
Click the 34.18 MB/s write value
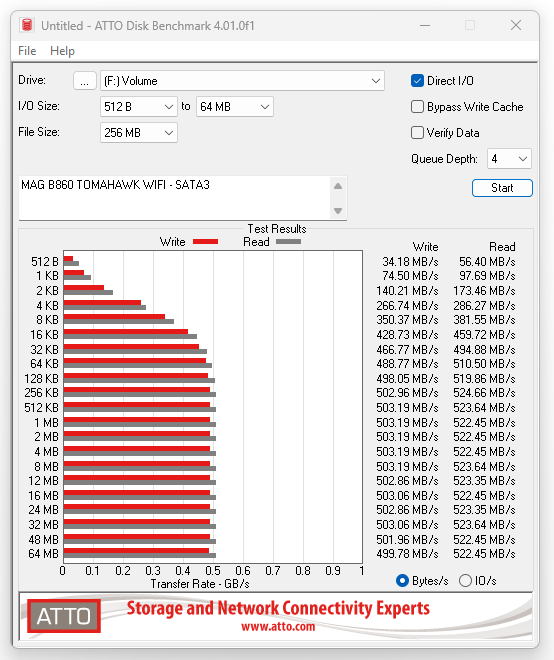pos(410,262)
